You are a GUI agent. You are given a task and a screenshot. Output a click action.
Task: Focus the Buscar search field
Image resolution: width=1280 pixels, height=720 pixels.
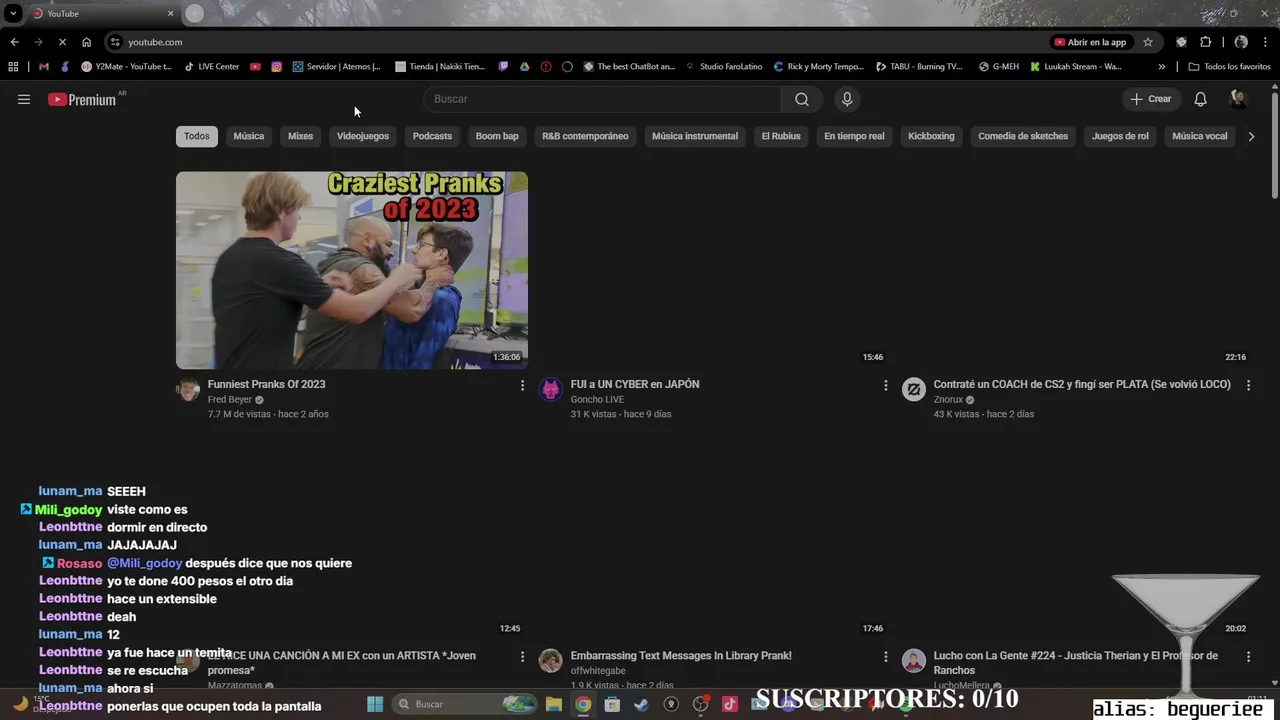(x=603, y=99)
